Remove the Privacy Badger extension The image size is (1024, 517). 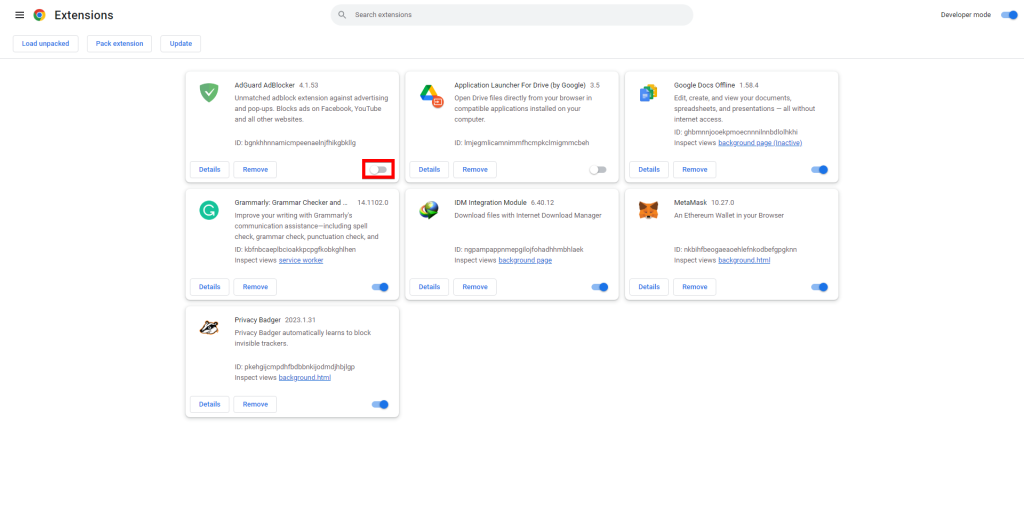pos(255,405)
